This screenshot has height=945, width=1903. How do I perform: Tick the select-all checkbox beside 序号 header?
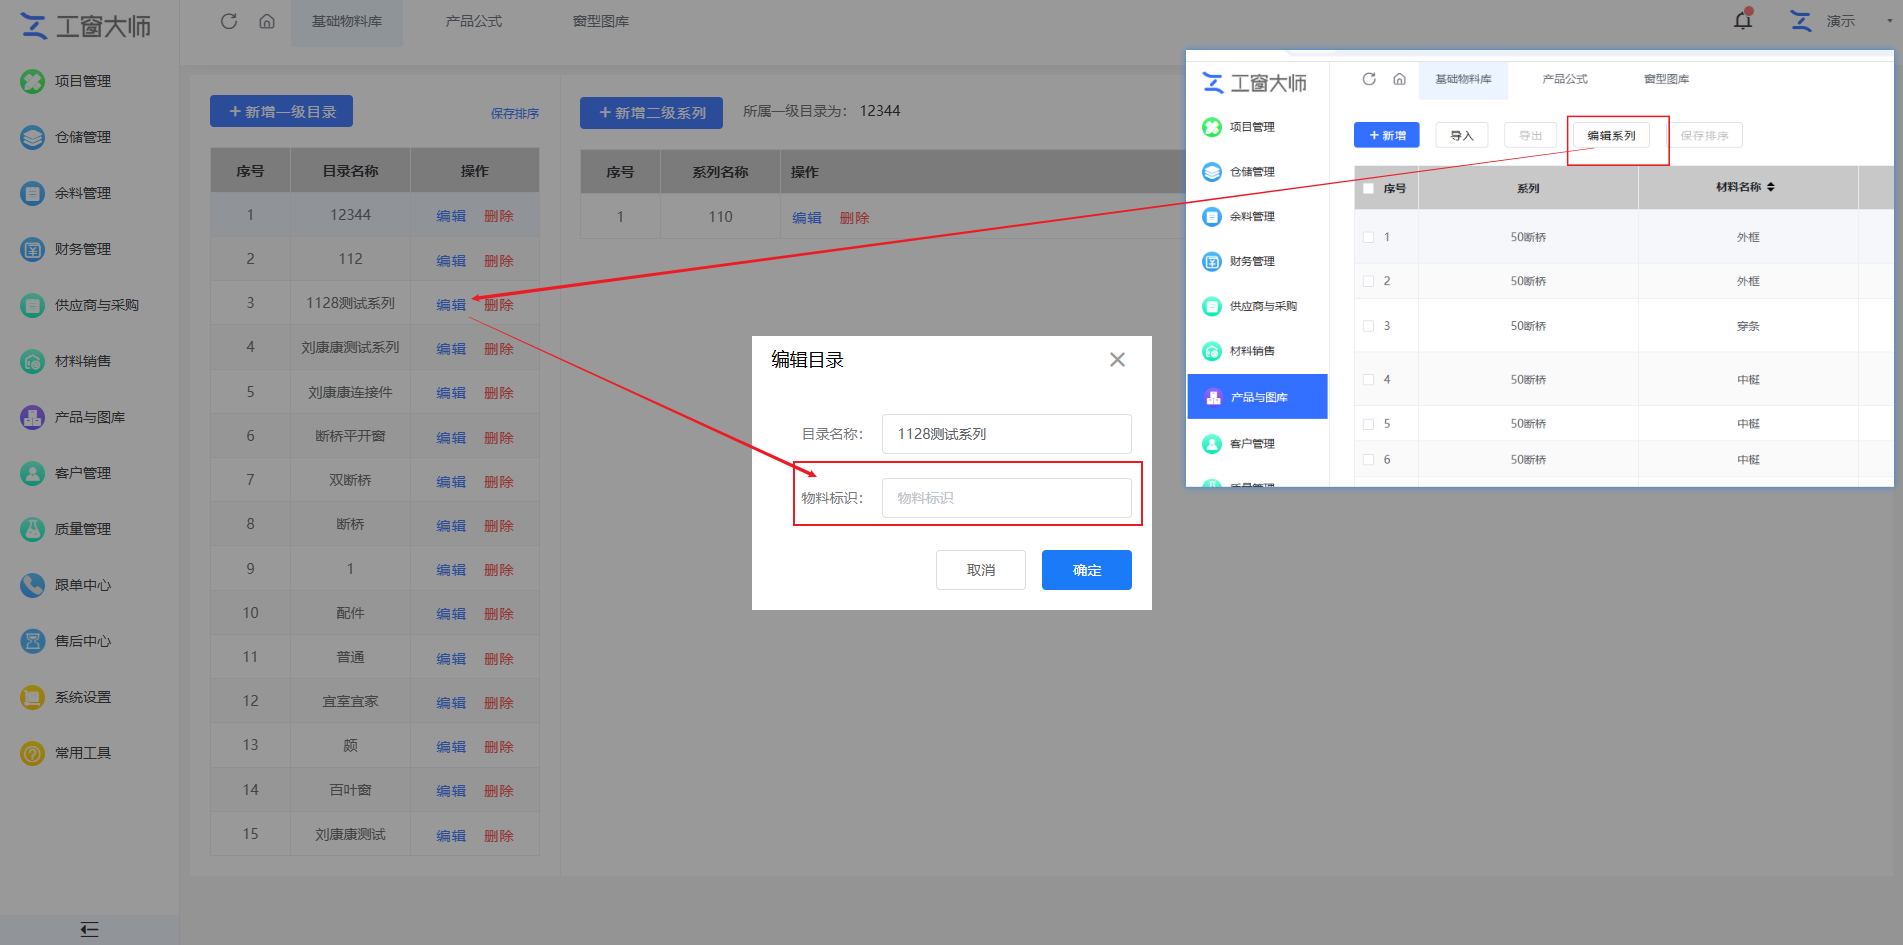point(1368,188)
